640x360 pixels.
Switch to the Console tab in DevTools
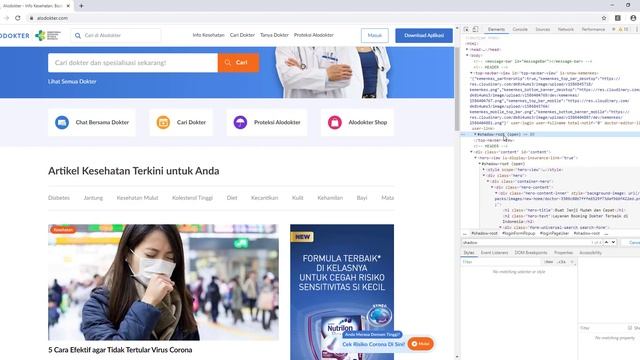[520, 29]
